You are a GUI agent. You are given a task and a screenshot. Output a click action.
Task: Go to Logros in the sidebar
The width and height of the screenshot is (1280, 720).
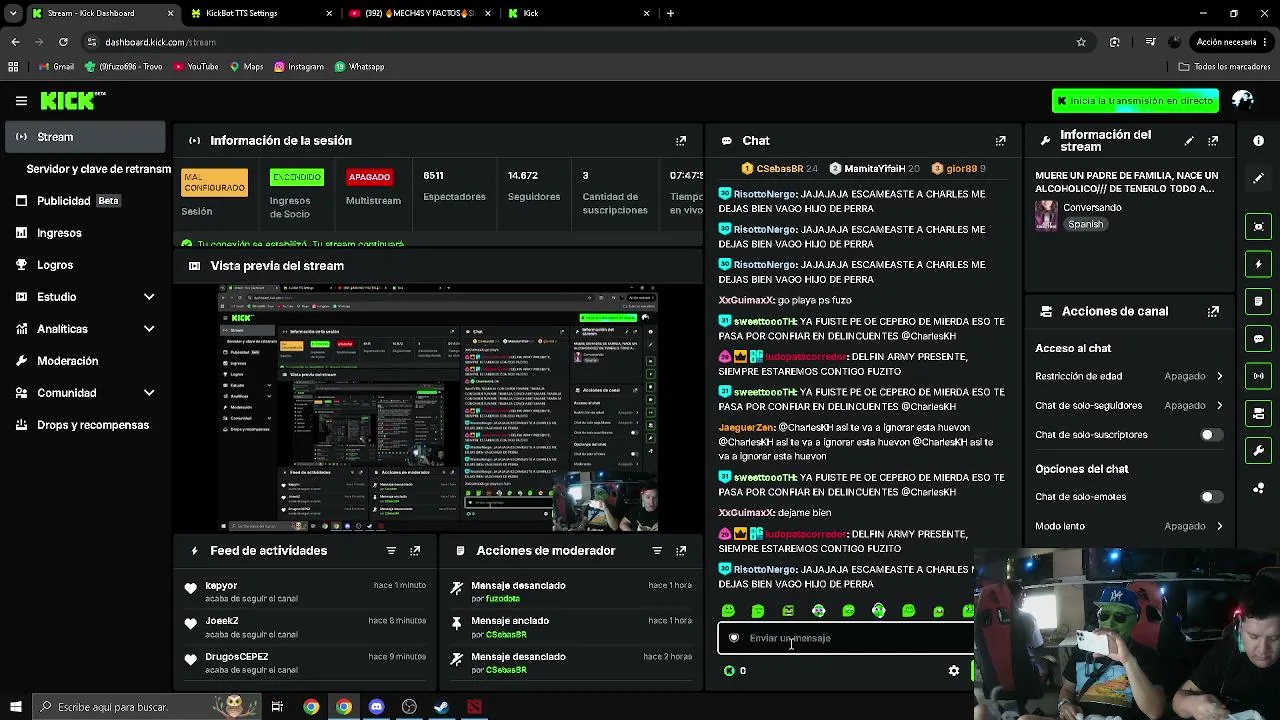click(x=85, y=265)
